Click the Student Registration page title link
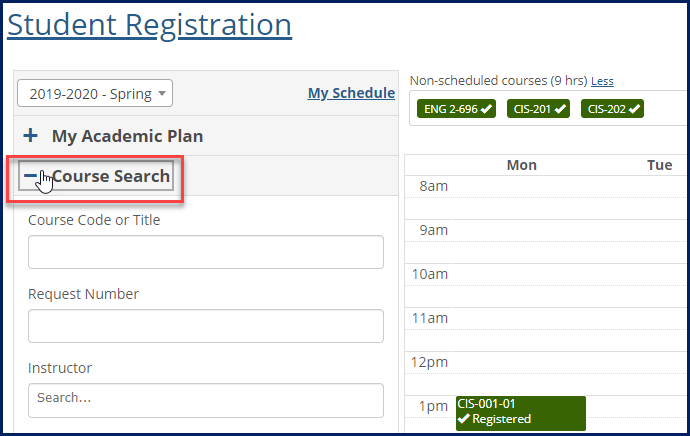This screenshot has width=690, height=436. click(150, 24)
